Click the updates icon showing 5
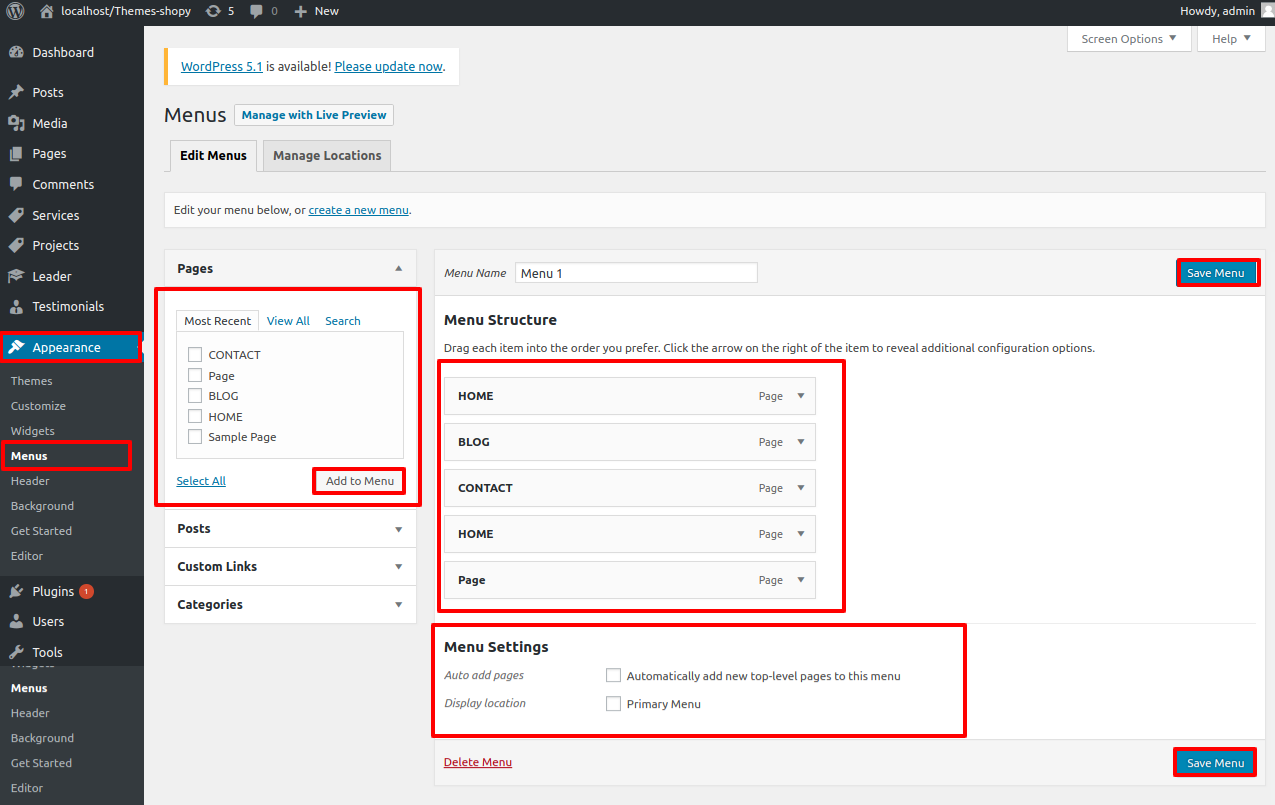This screenshot has width=1275, height=805. pos(213,11)
